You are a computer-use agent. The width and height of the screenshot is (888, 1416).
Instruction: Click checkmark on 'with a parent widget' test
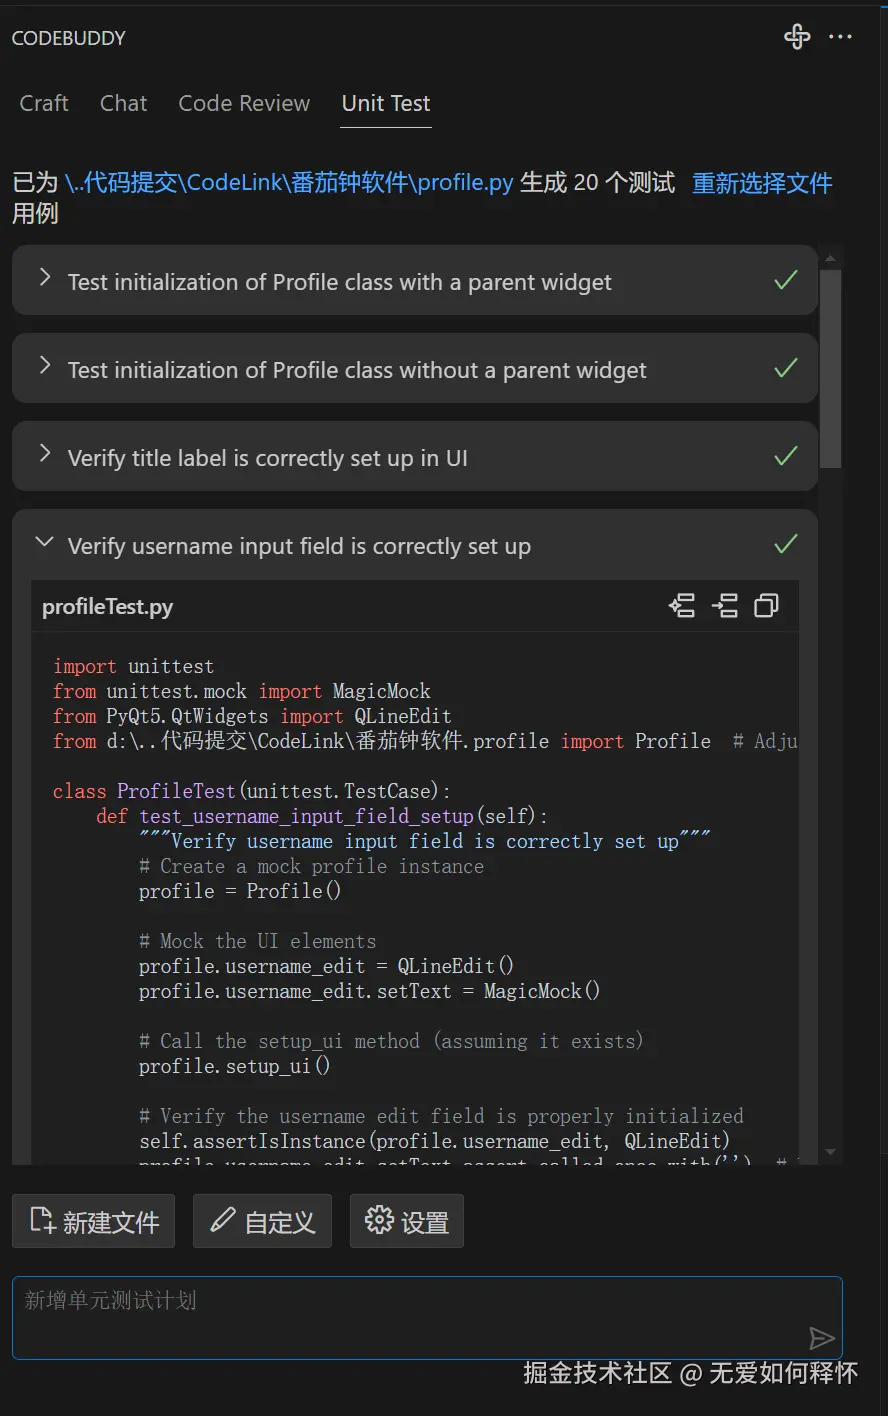point(786,281)
